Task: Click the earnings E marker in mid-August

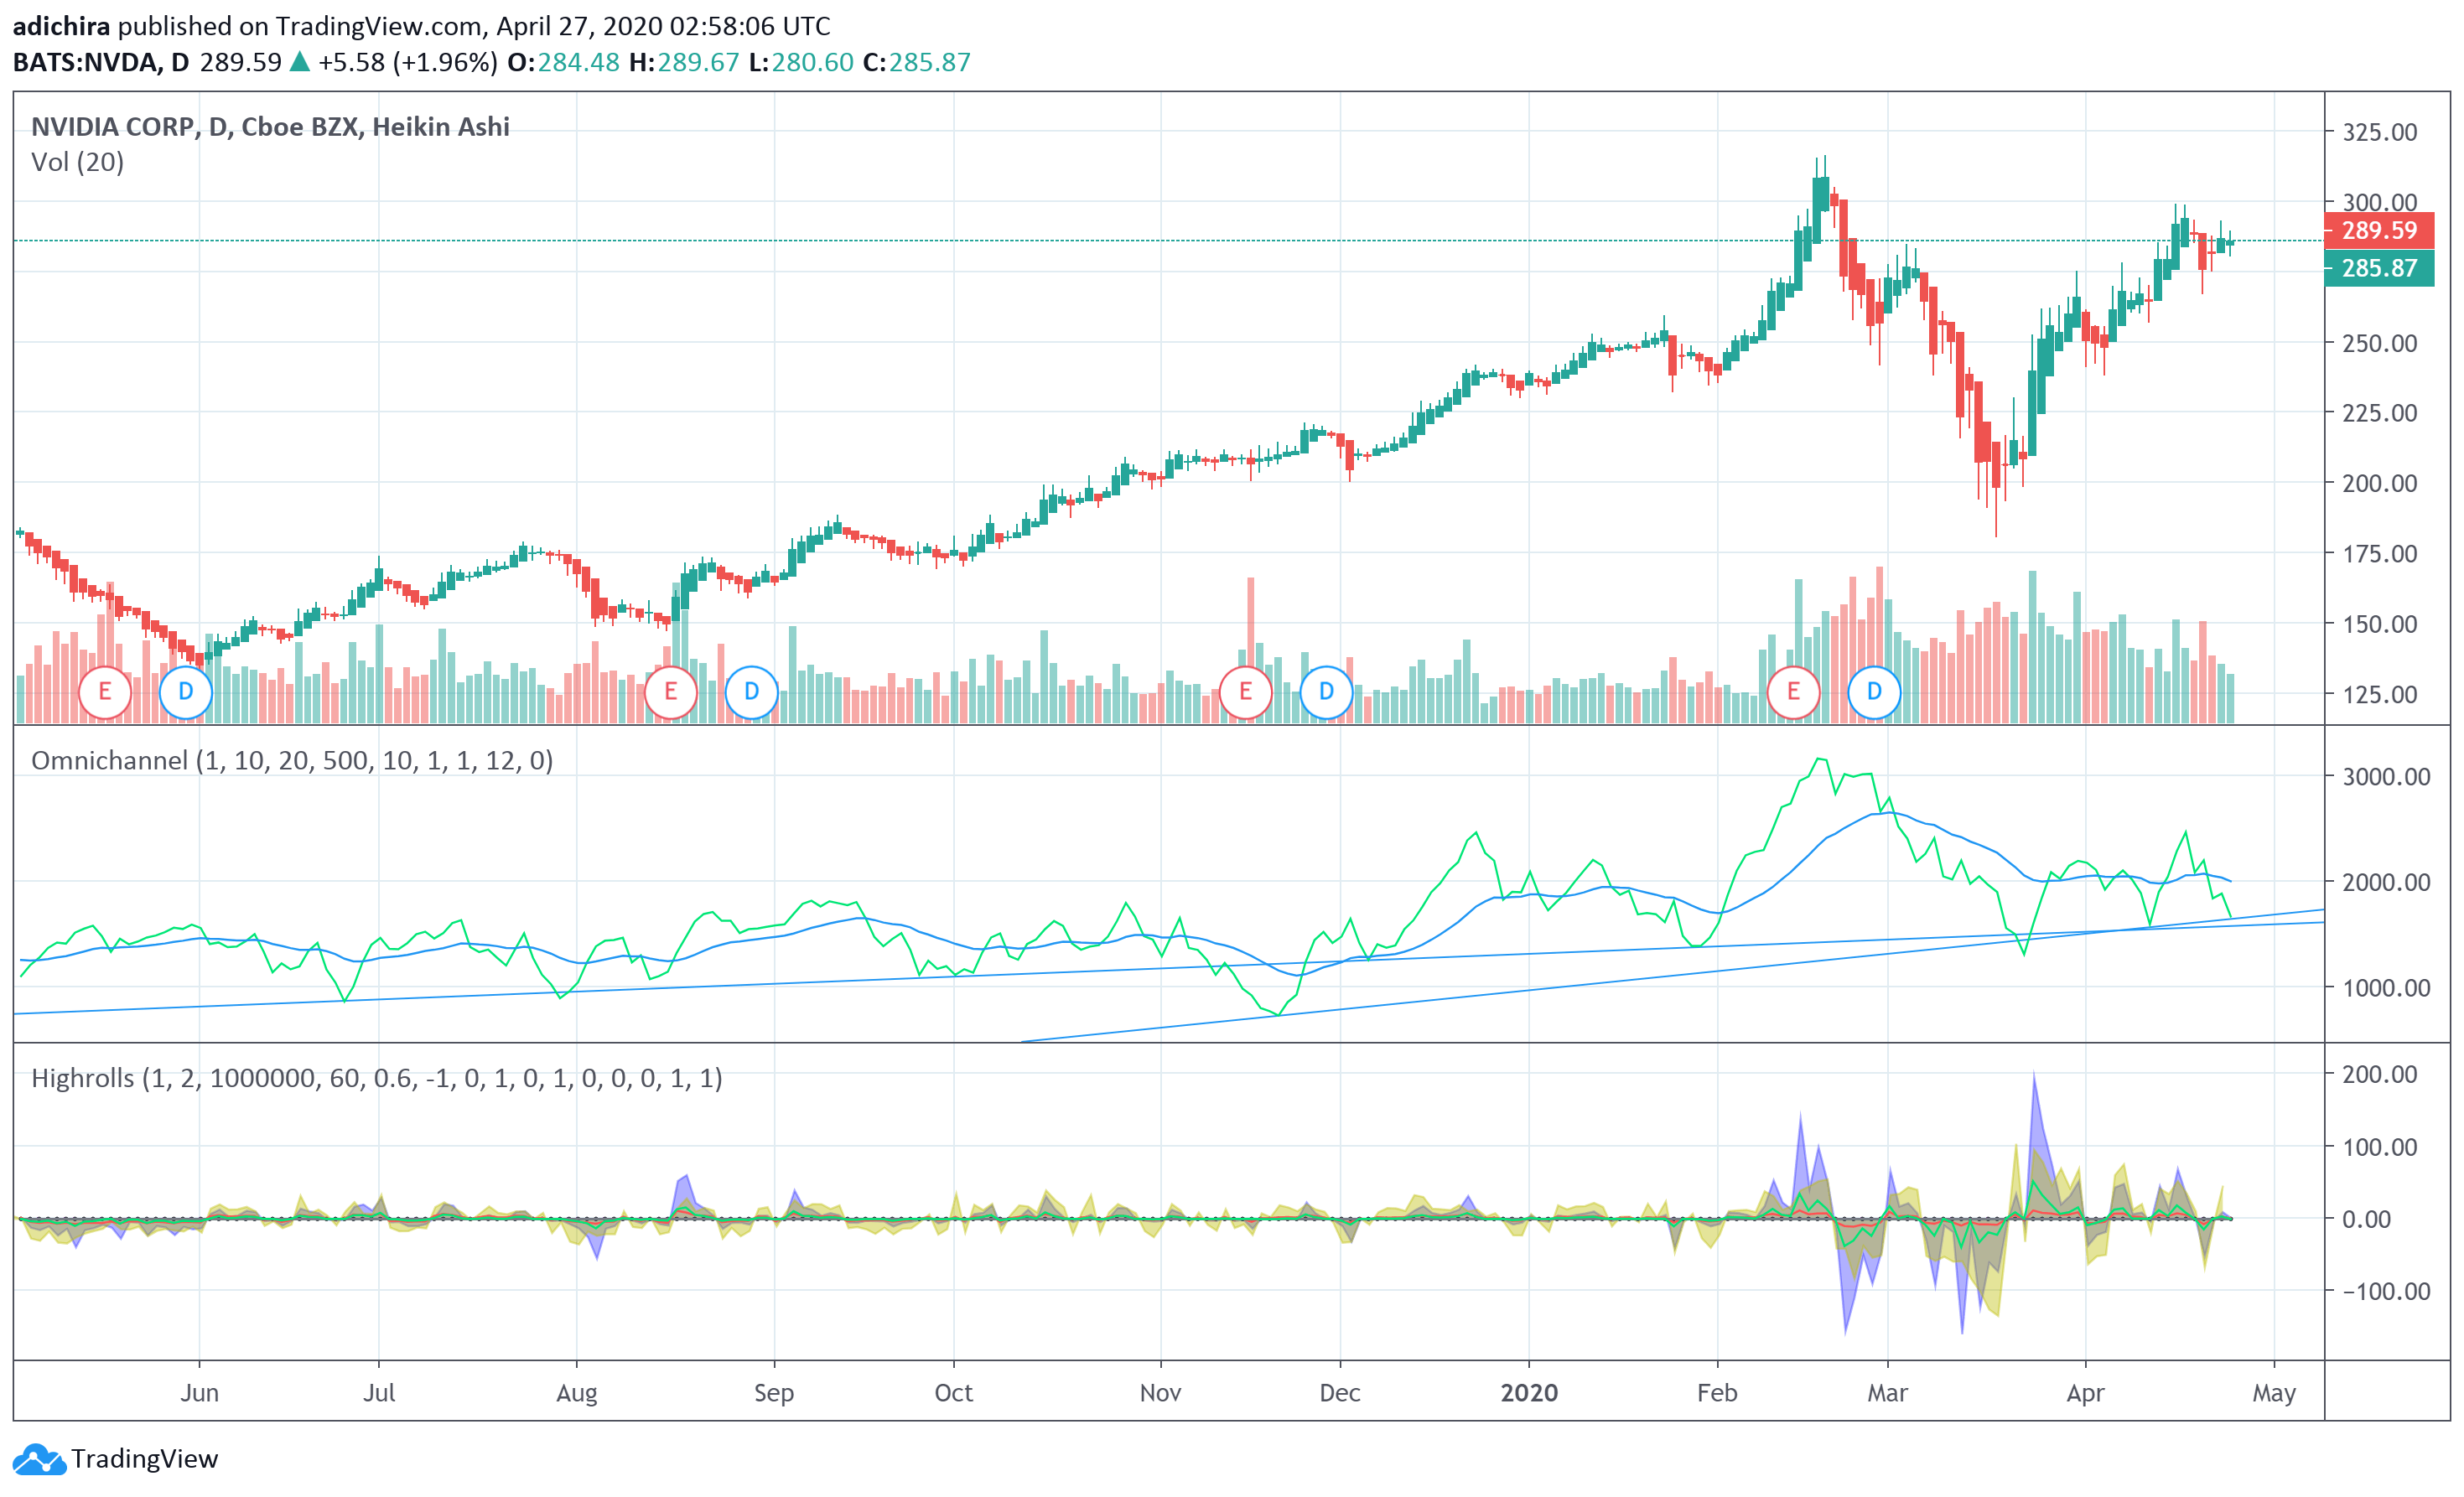Action: [671, 692]
